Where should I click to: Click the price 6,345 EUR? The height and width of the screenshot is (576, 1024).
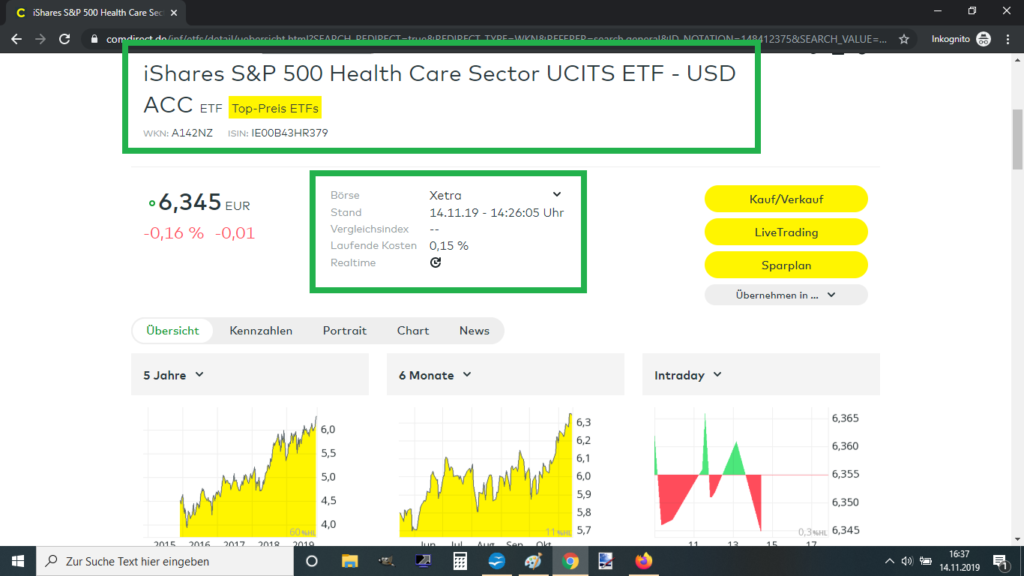(204, 202)
